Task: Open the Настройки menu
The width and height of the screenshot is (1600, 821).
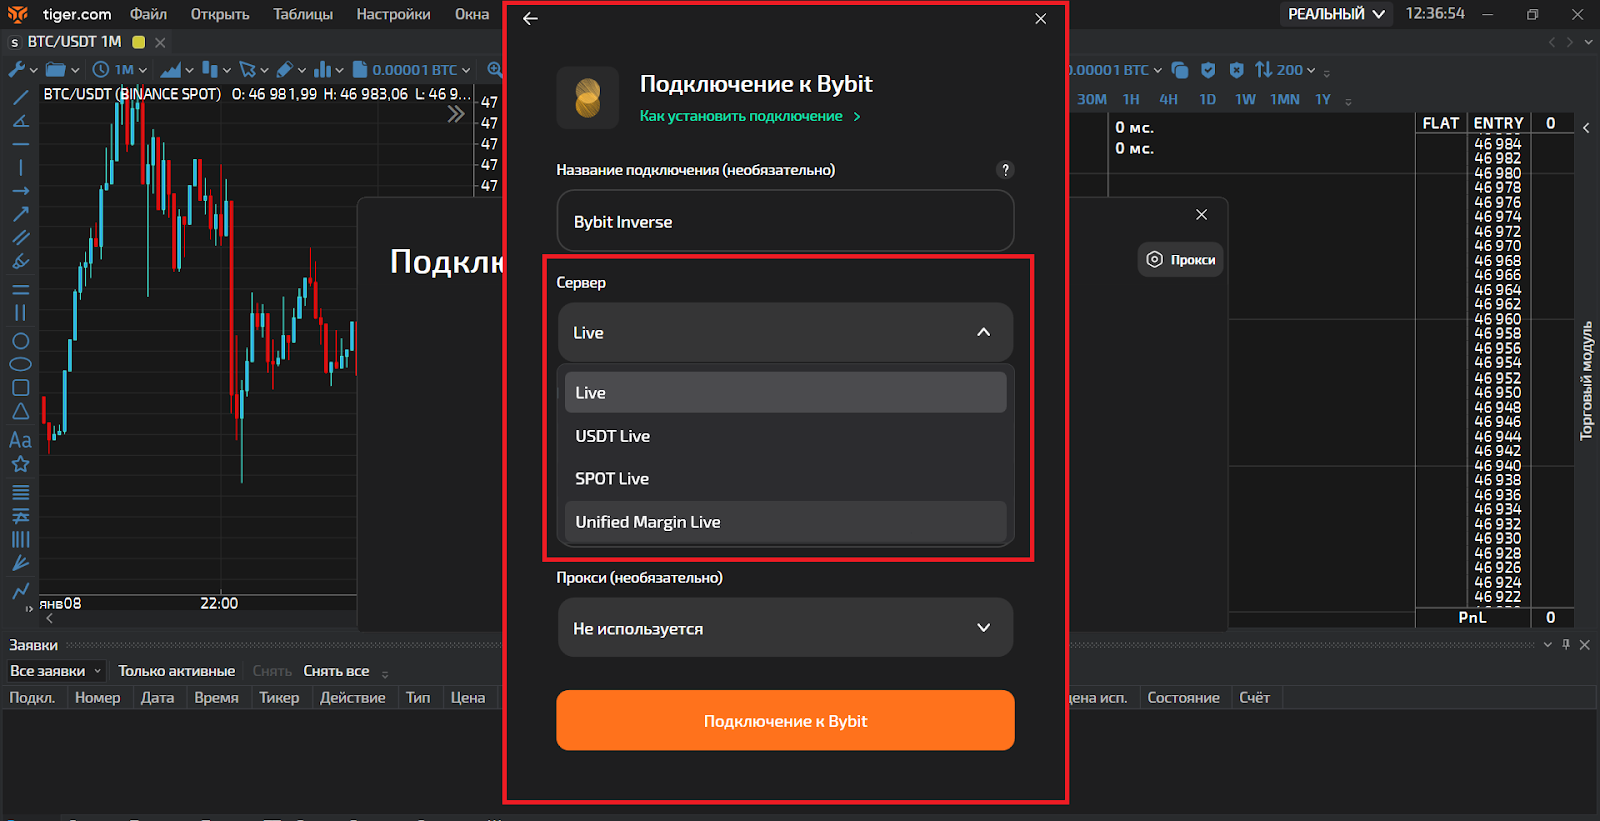Action: (393, 14)
